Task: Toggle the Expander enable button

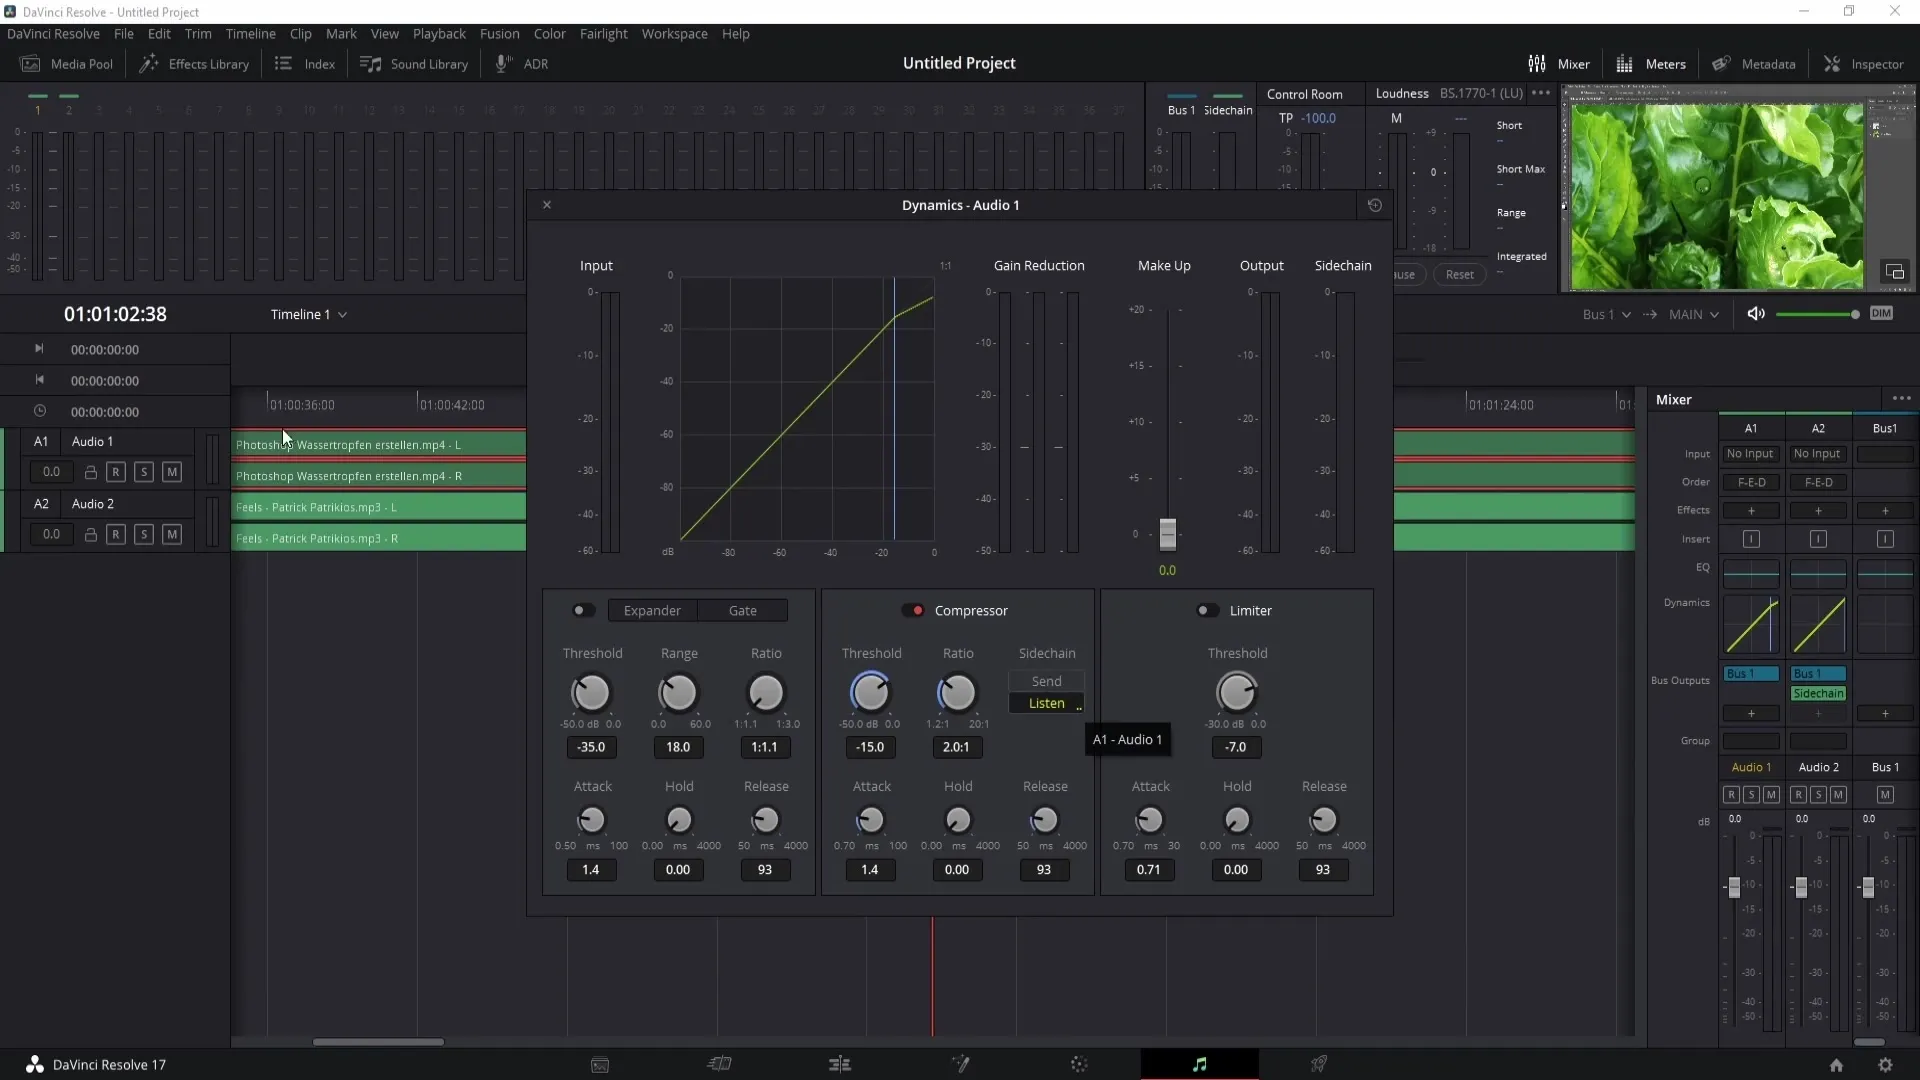Action: point(580,609)
